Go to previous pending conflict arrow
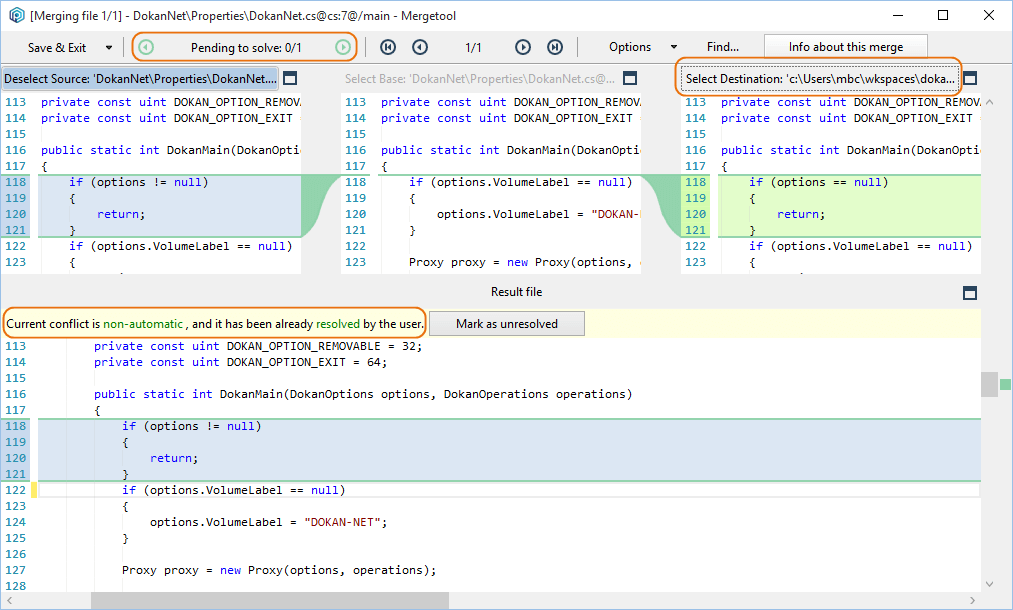The image size is (1013, 610). [x=147, y=47]
